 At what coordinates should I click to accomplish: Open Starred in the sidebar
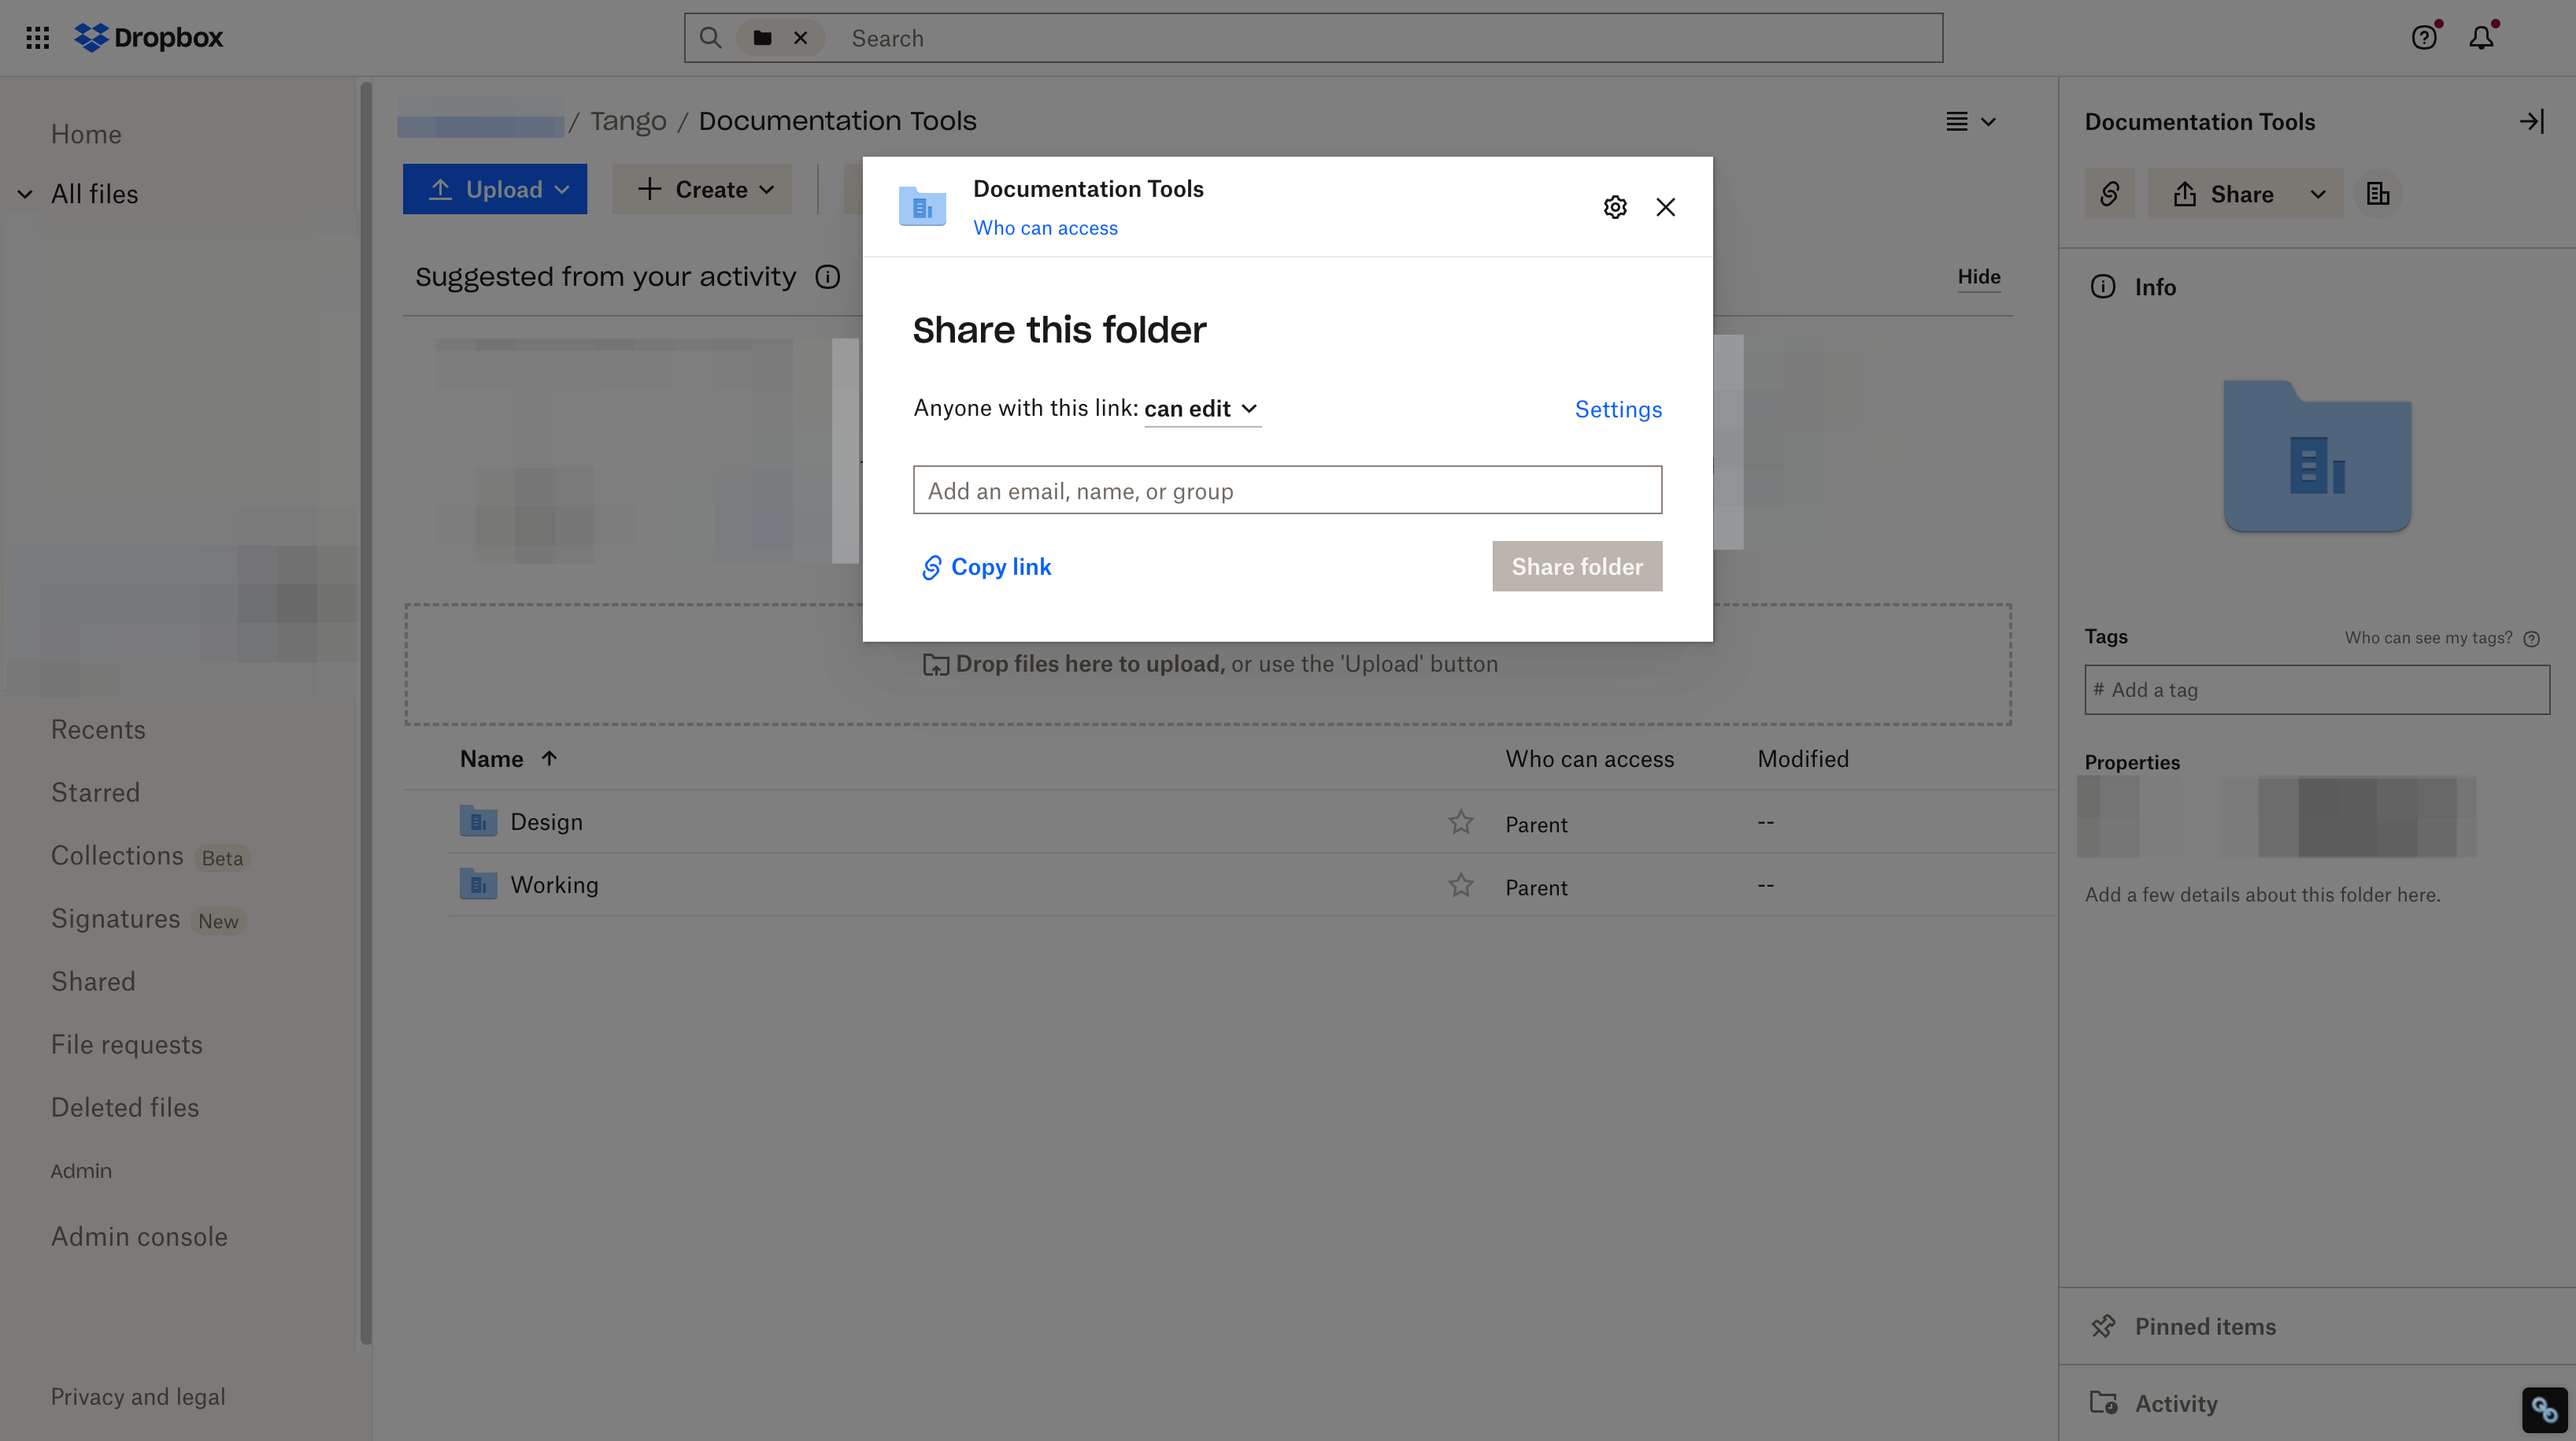(95, 793)
